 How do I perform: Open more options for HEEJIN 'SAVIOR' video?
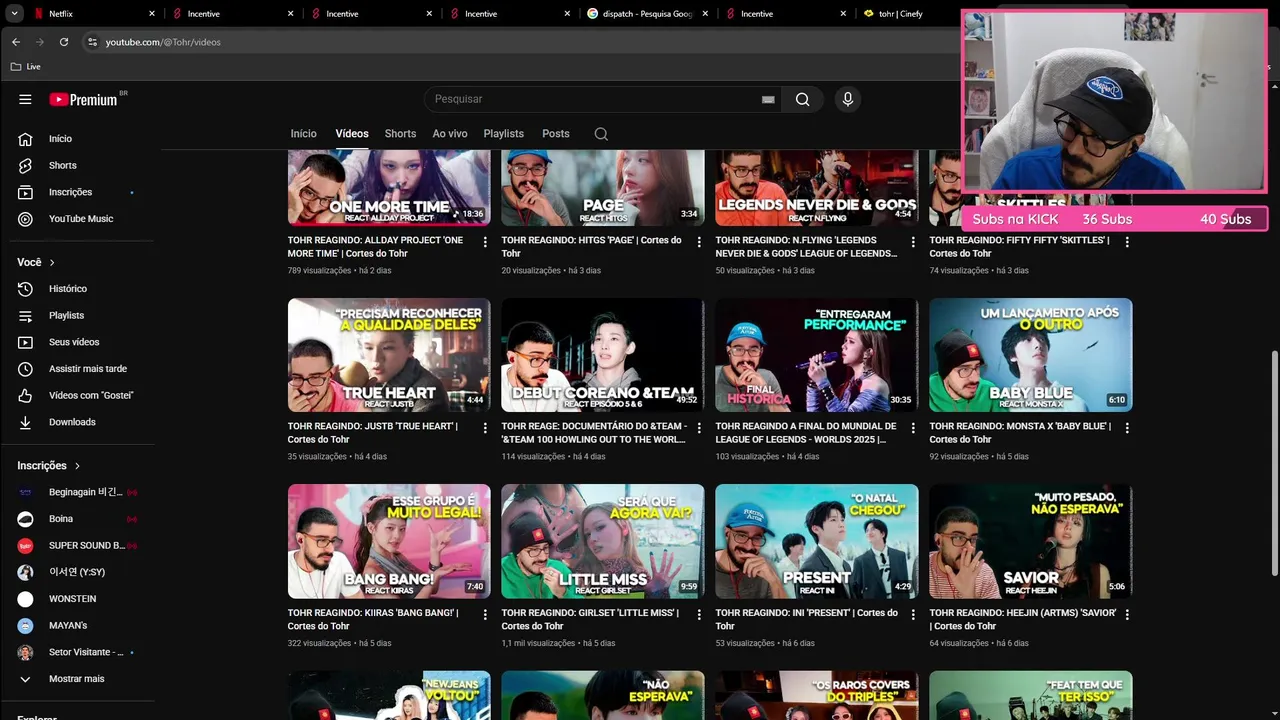(1127, 615)
